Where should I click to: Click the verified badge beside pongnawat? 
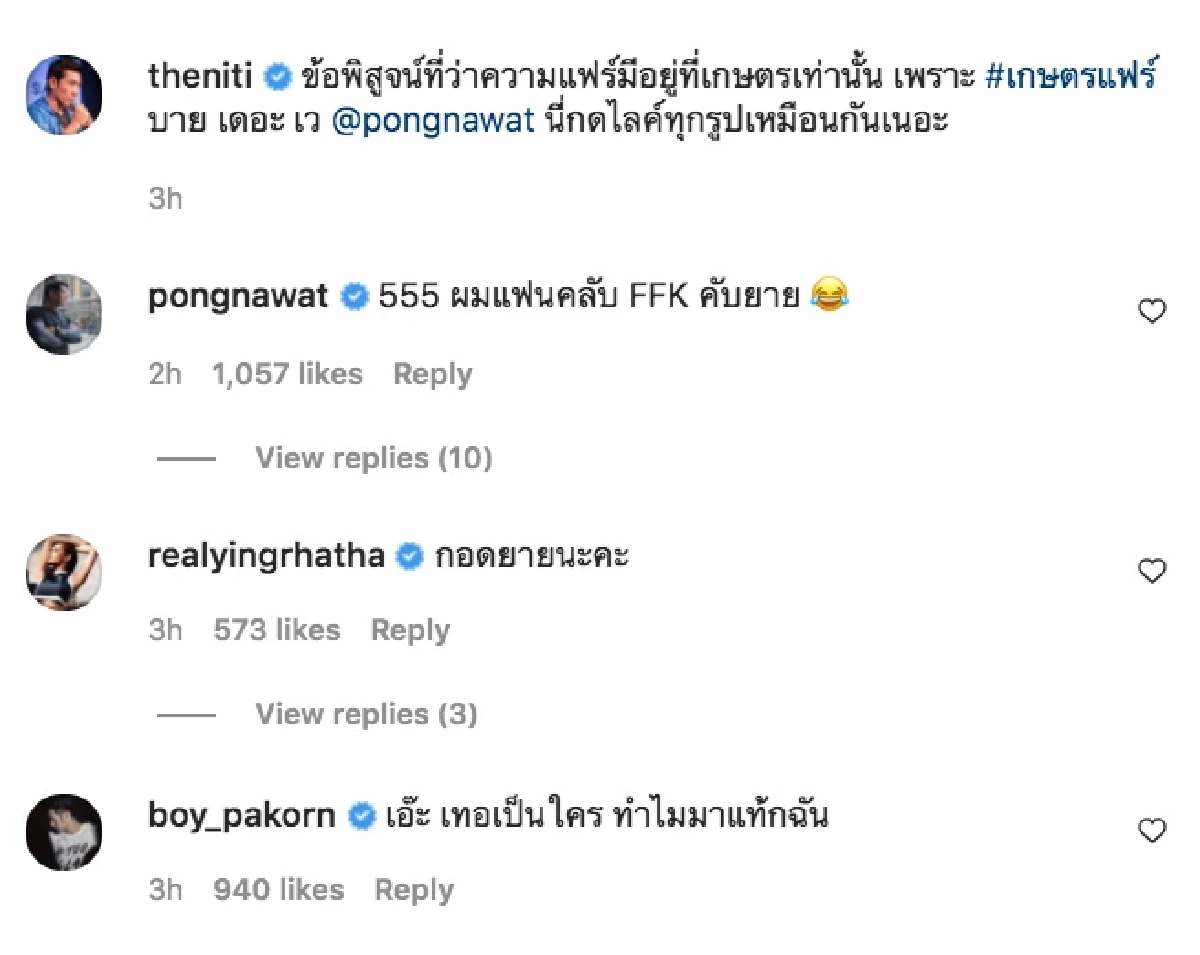point(355,296)
